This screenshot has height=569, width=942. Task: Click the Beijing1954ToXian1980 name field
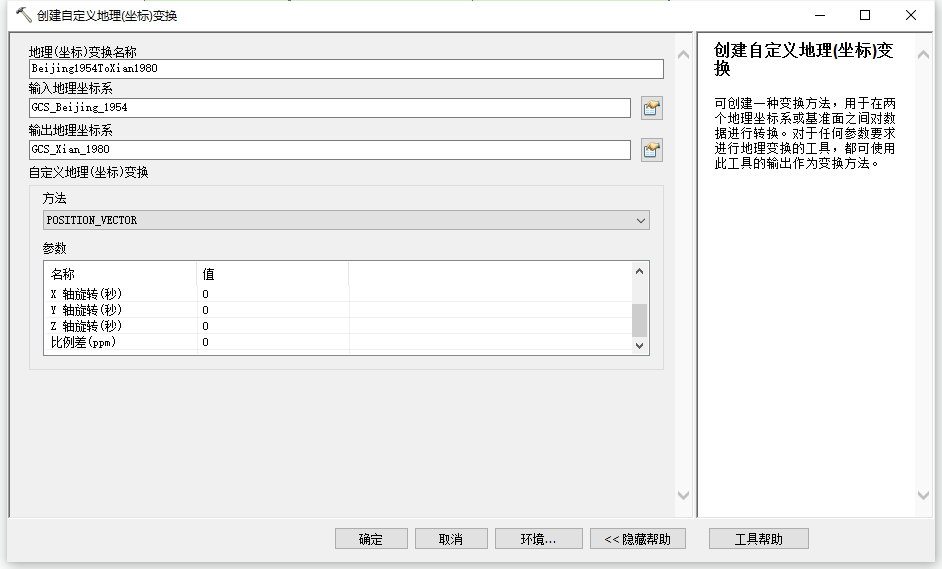point(346,69)
